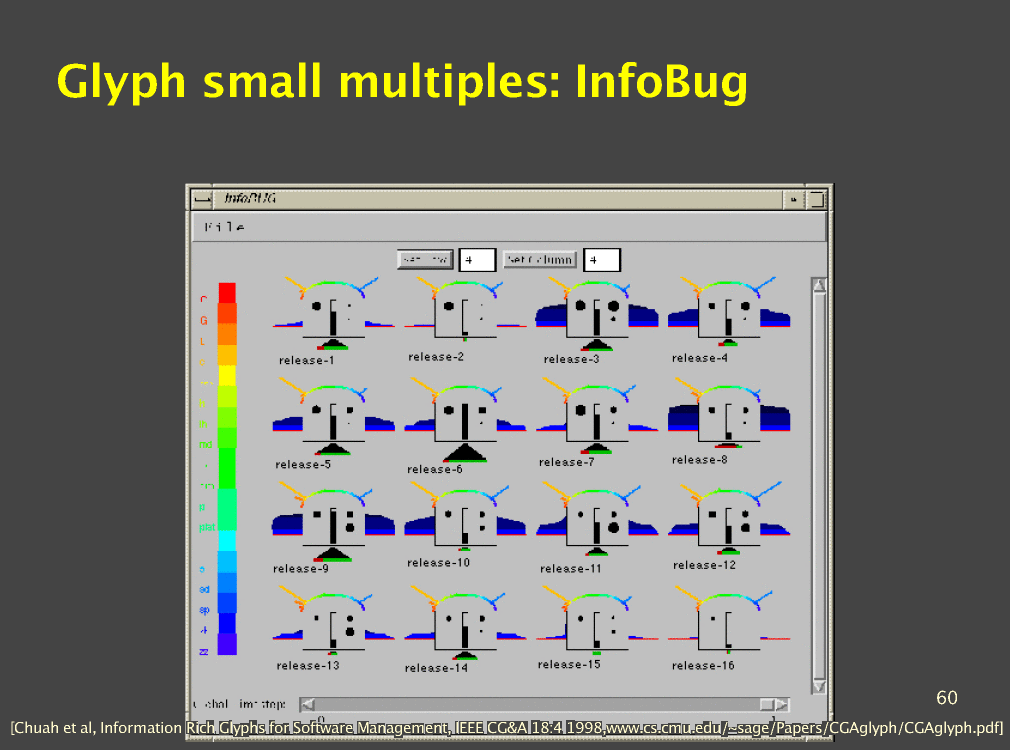
Task: Select the release-12 bug glyph
Action: (x=729, y=519)
